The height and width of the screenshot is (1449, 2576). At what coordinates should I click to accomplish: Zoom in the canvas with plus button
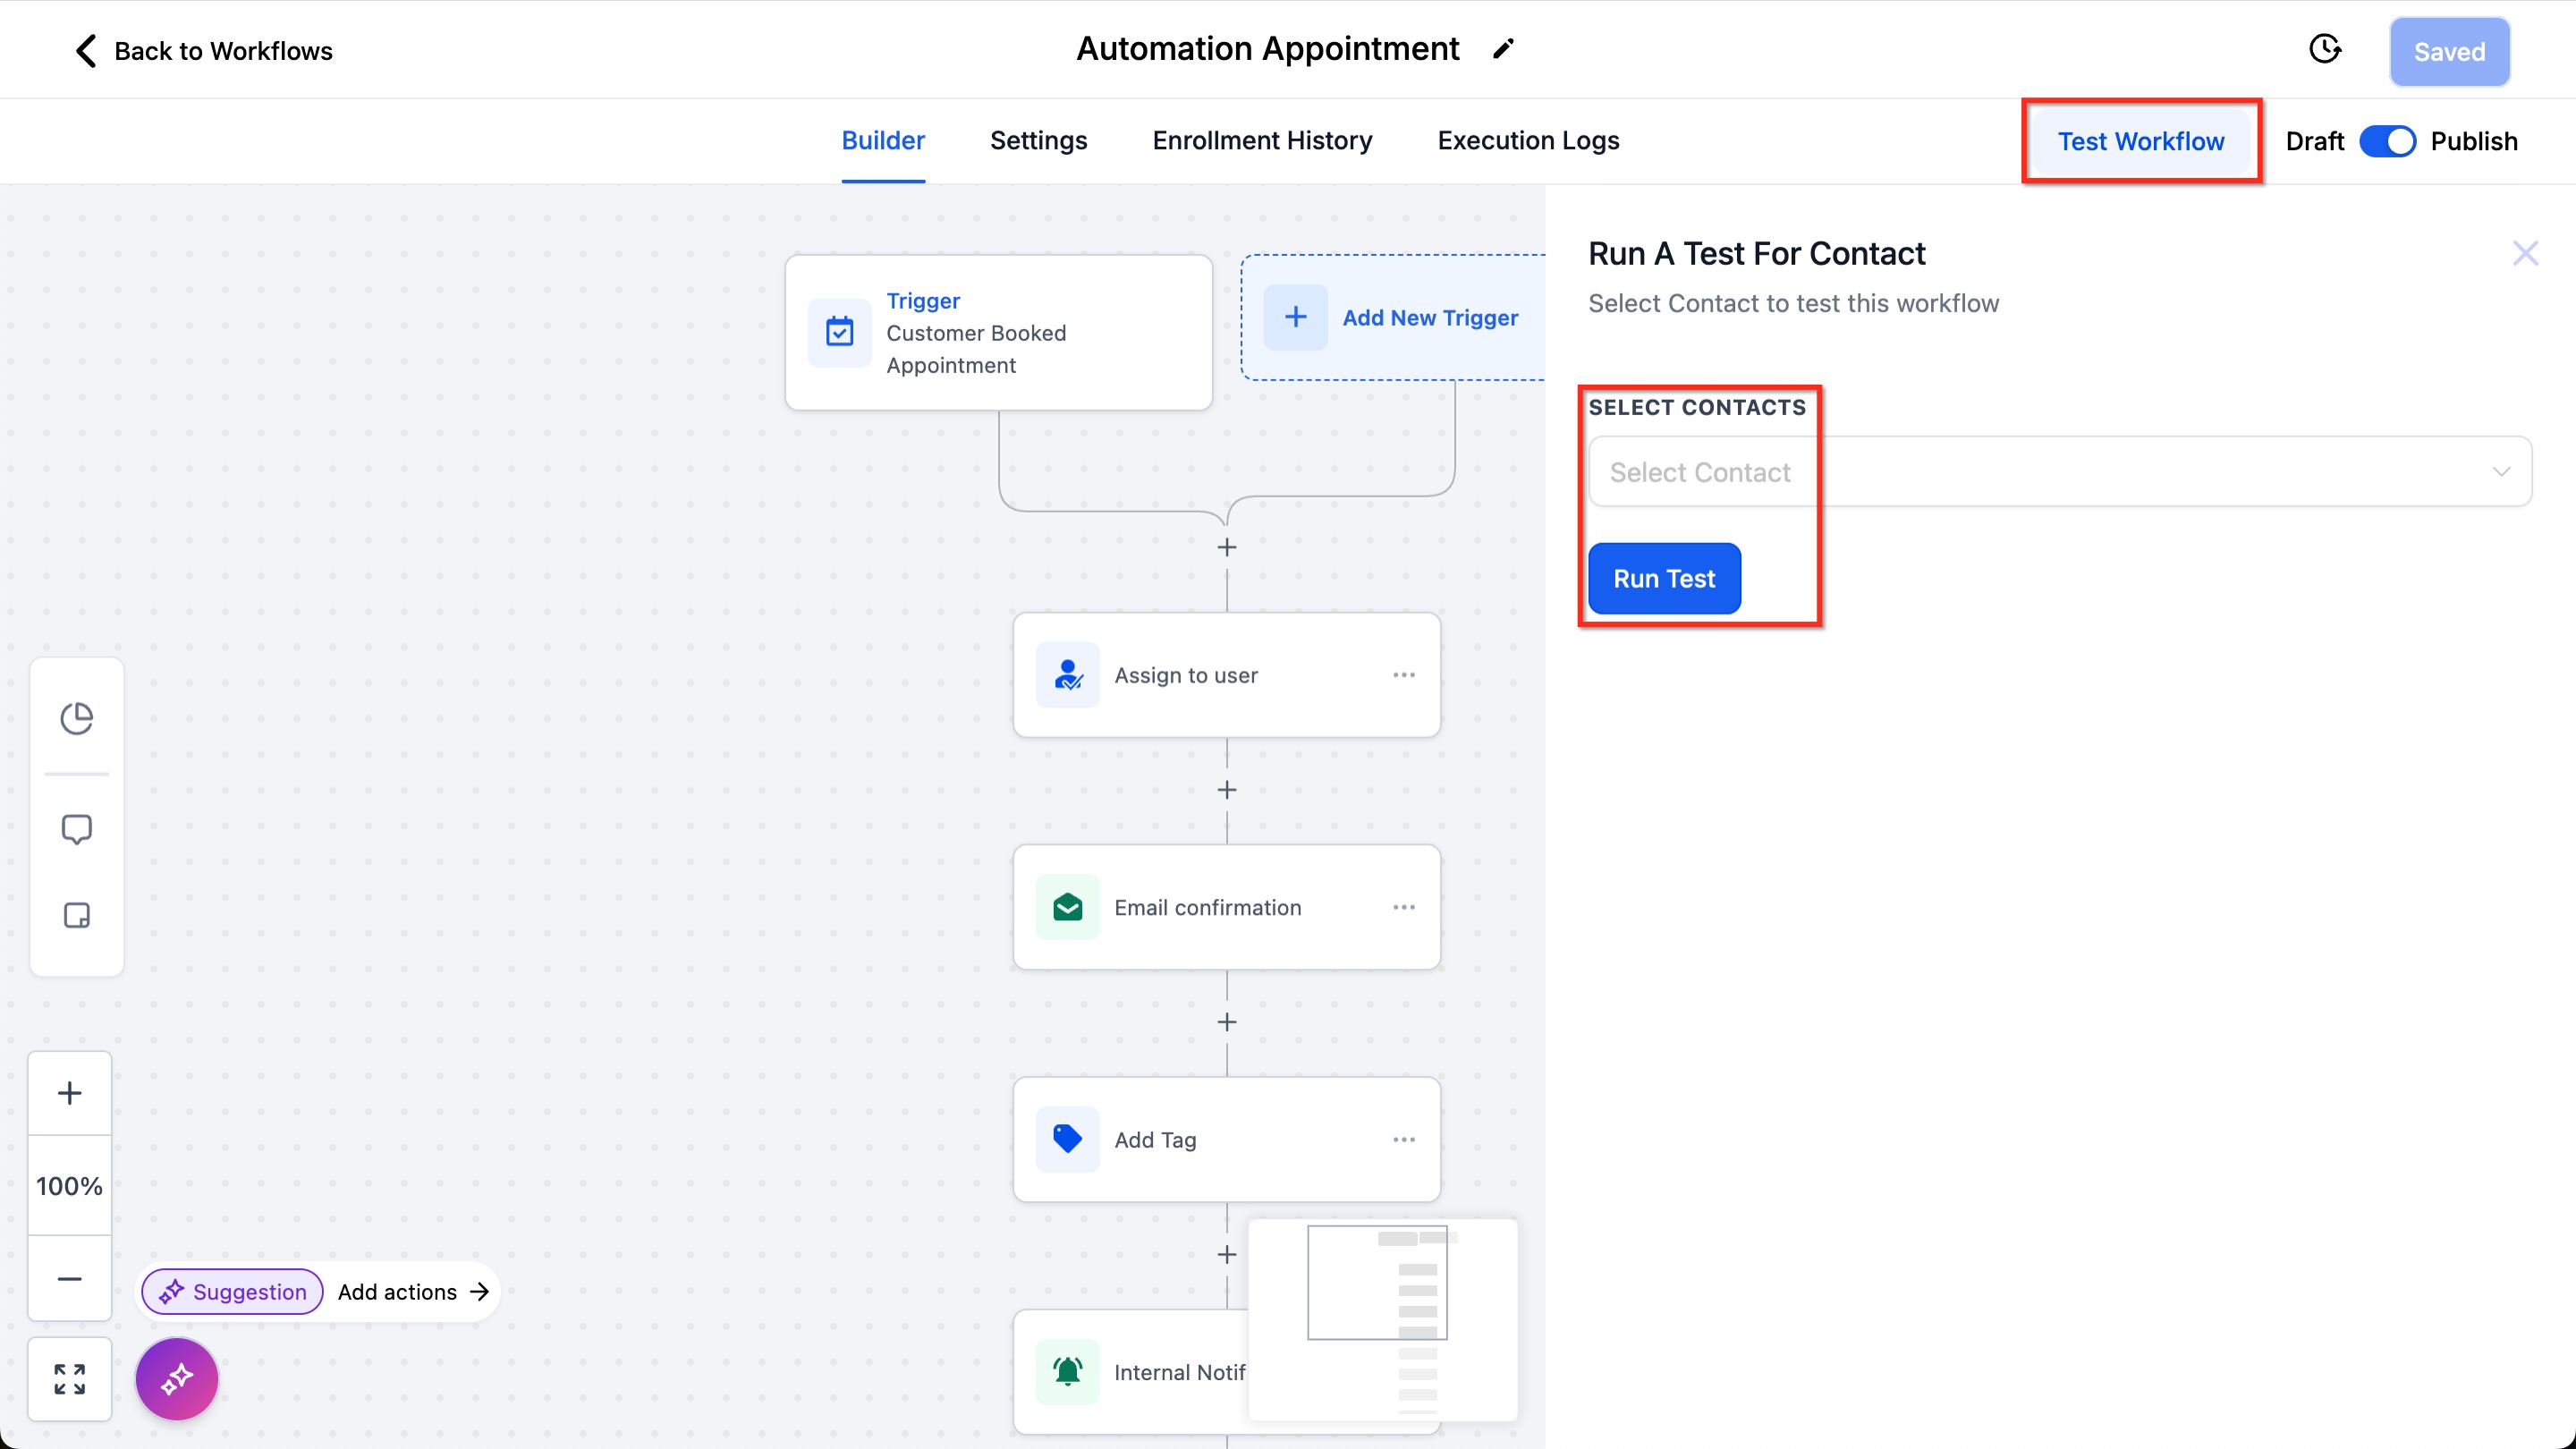(69, 1093)
